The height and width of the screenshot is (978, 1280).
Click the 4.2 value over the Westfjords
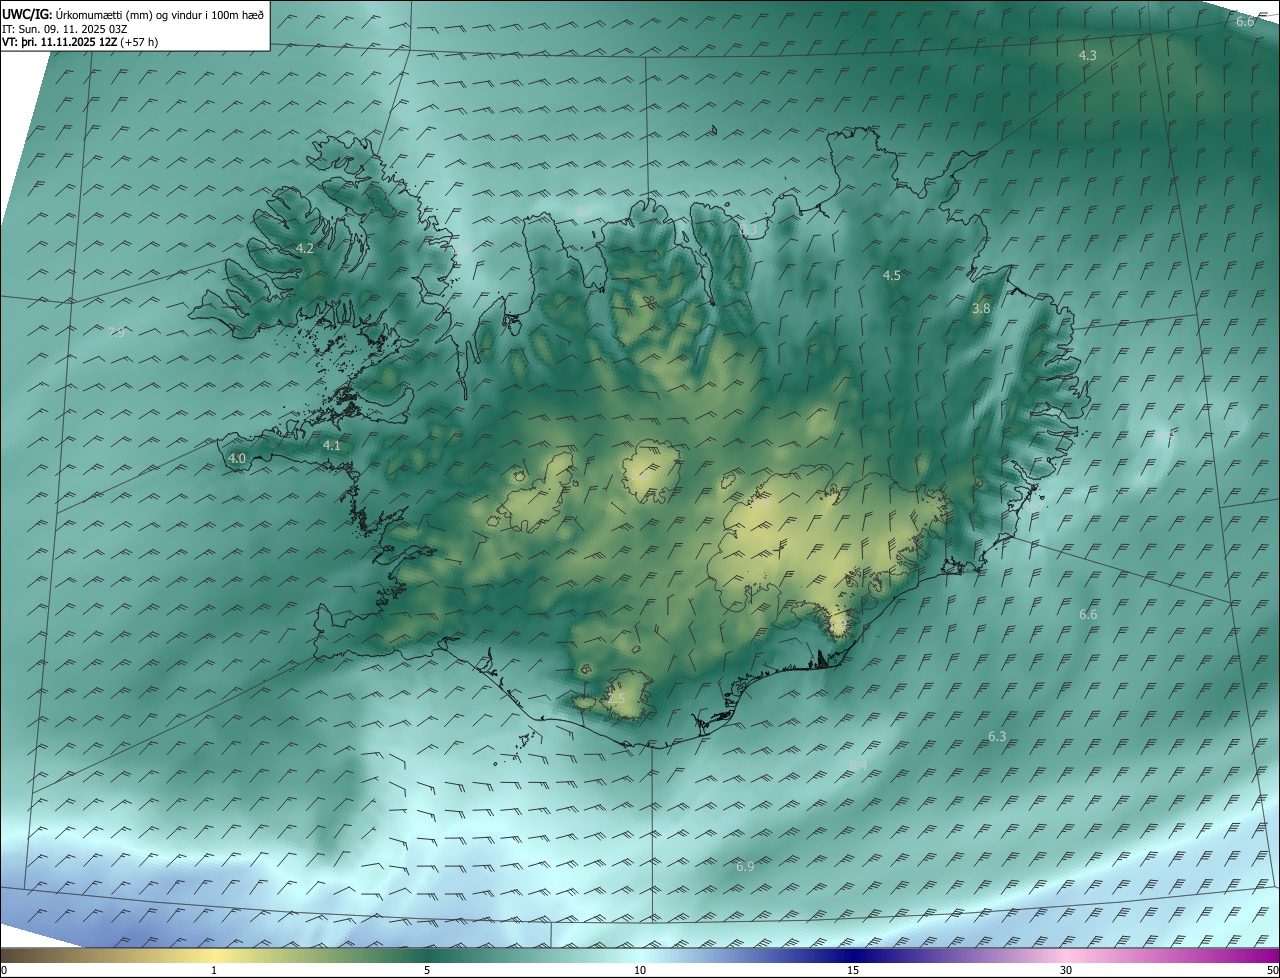[x=305, y=248]
